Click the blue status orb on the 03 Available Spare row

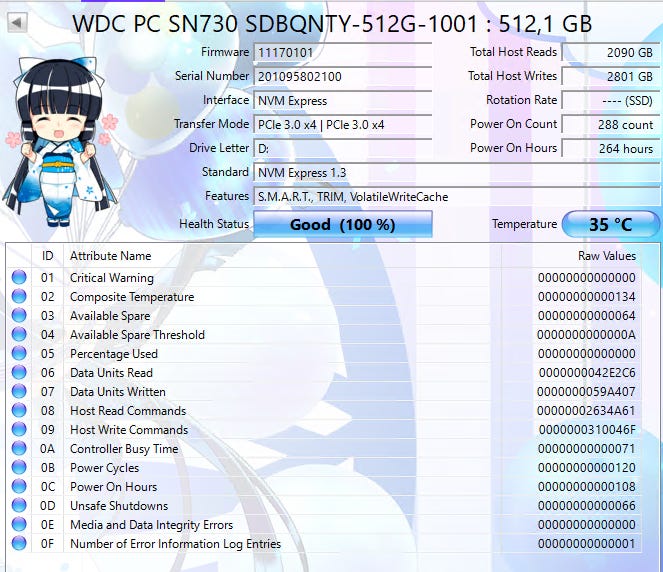[19, 315]
